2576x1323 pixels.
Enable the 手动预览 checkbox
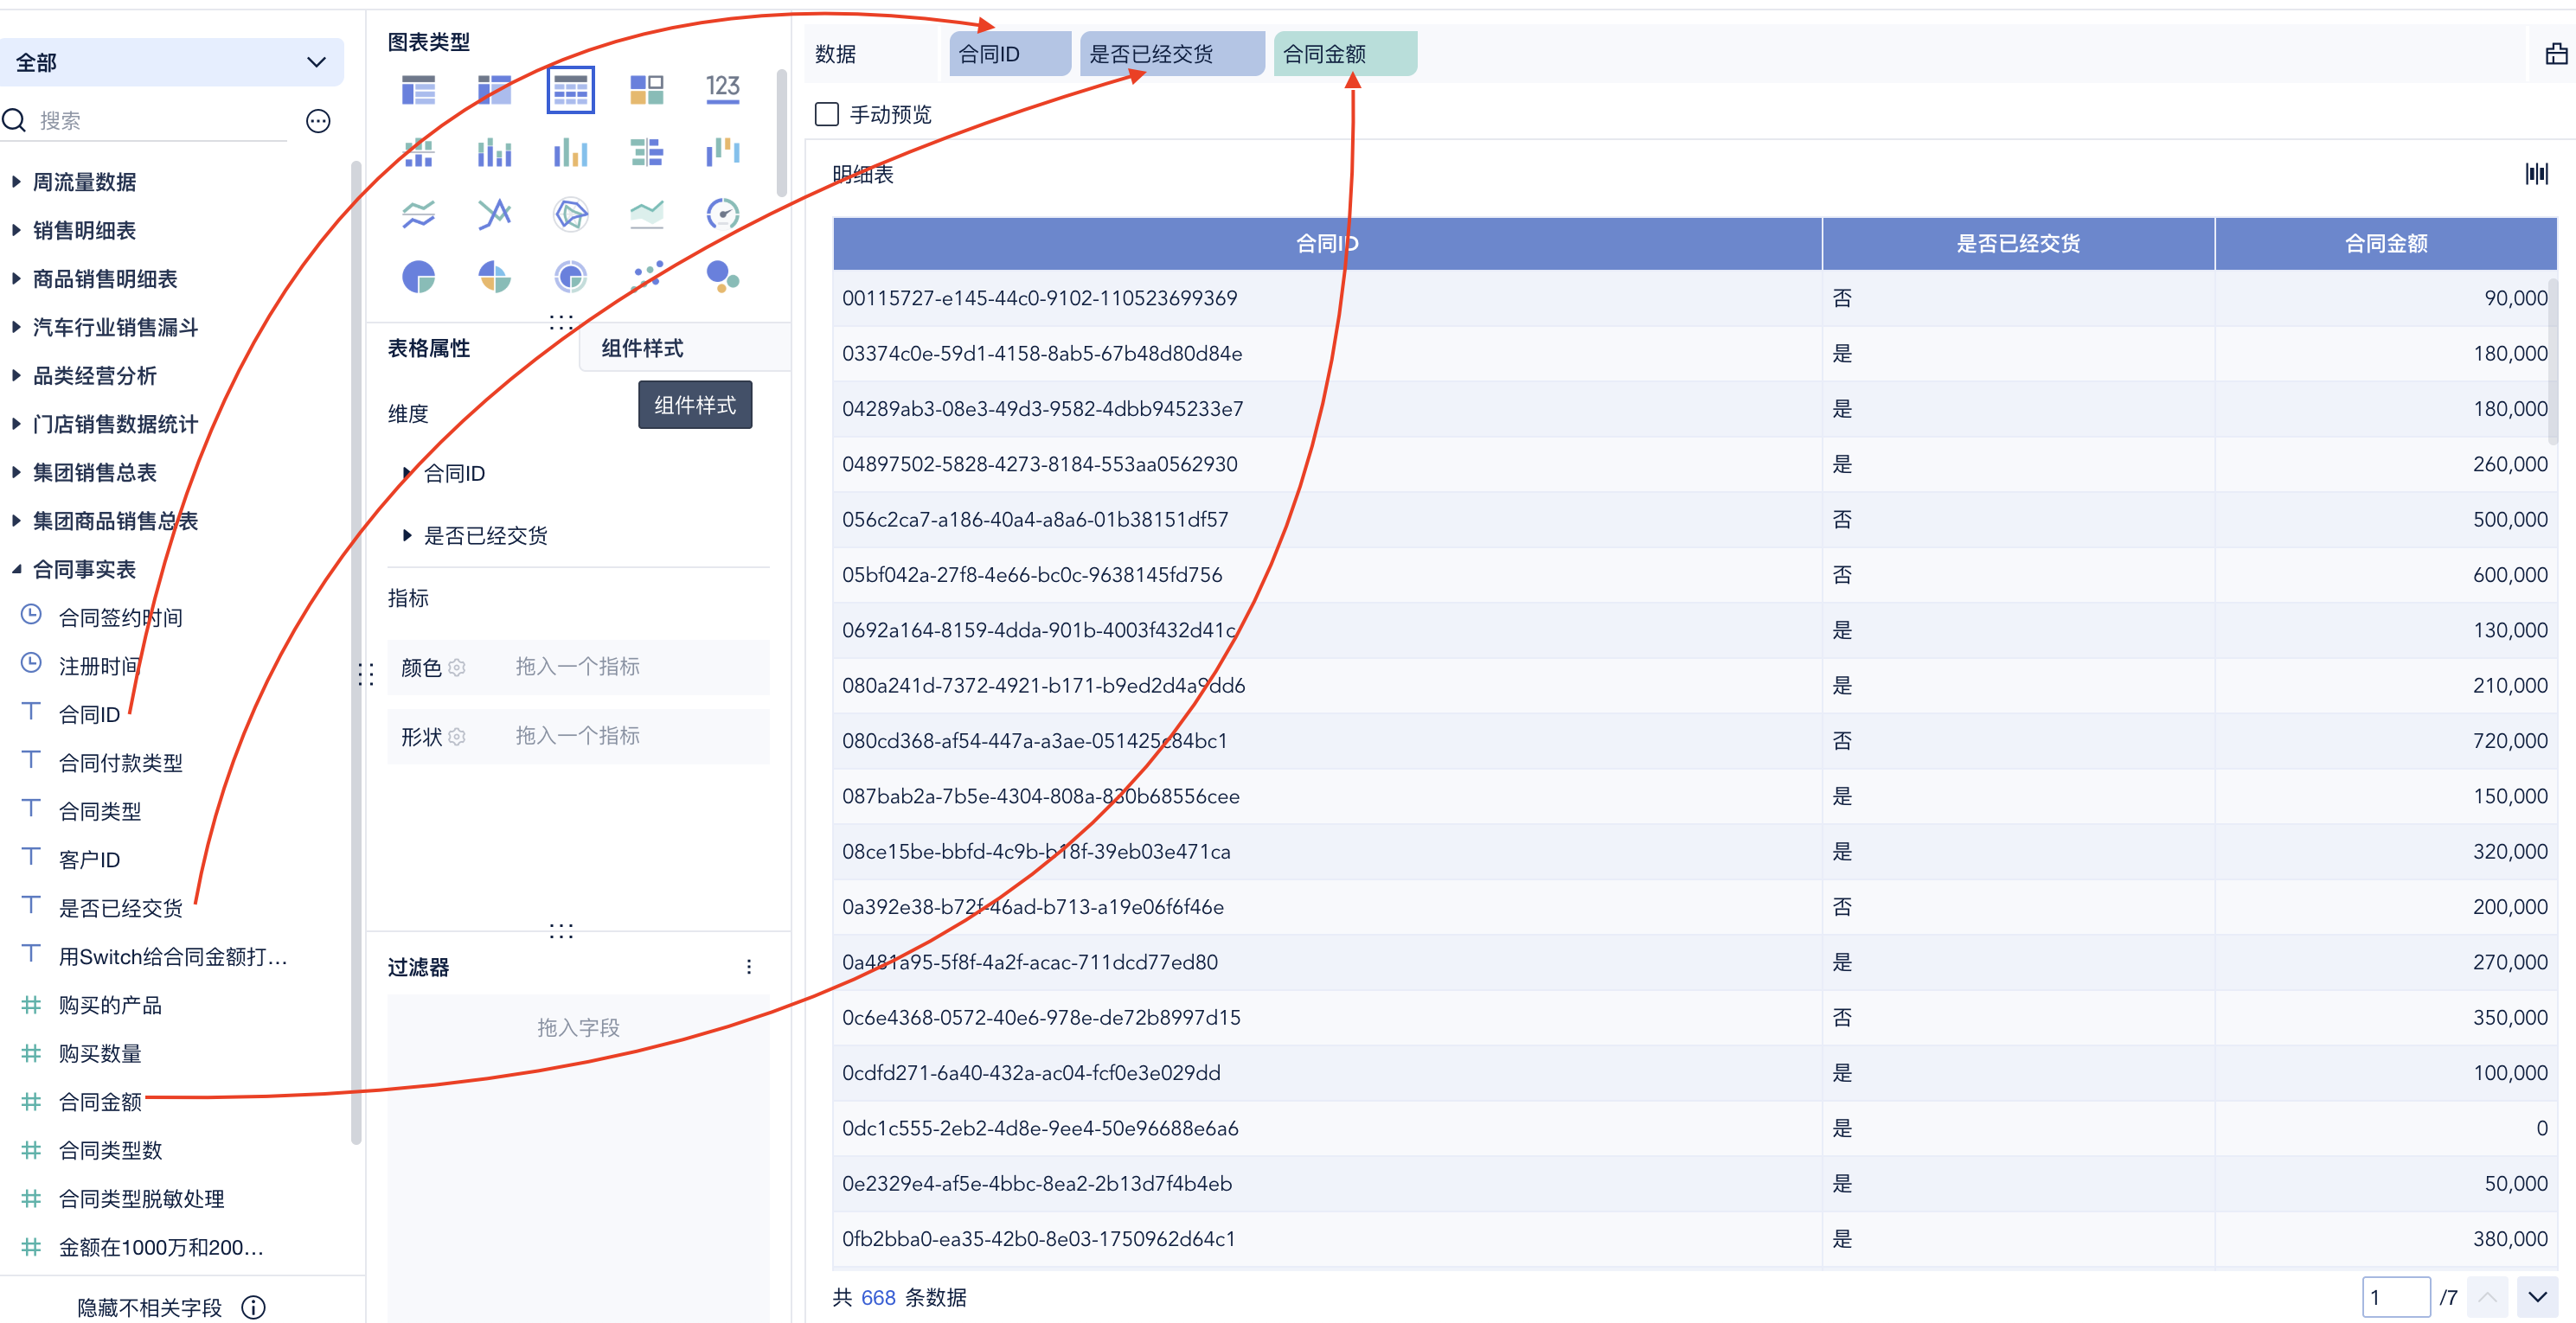[827, 114]
